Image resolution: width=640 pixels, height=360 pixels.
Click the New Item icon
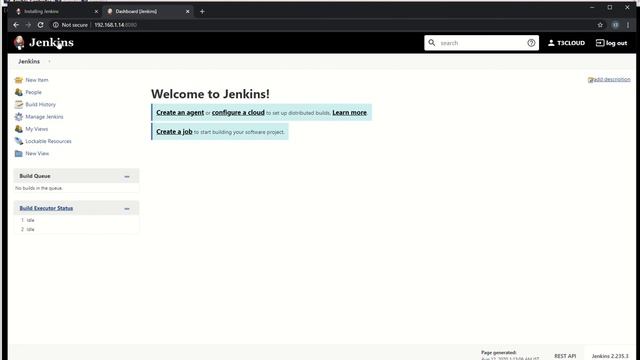click(x=19, y=80)
